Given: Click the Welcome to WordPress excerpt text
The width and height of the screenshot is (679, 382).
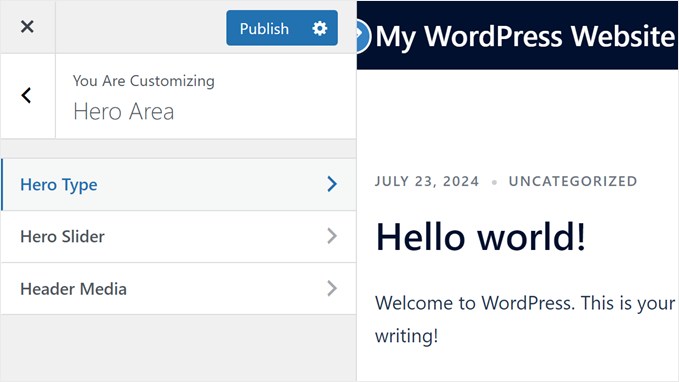Looking at the screenshot, I should [525, 319].
